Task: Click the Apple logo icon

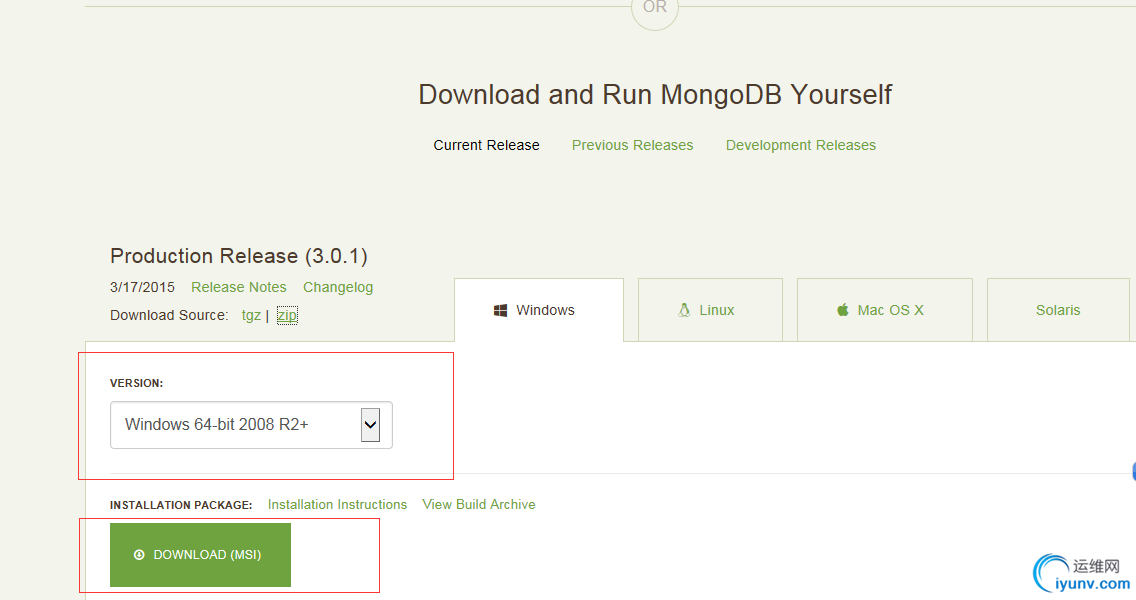Action: (843, 309)
